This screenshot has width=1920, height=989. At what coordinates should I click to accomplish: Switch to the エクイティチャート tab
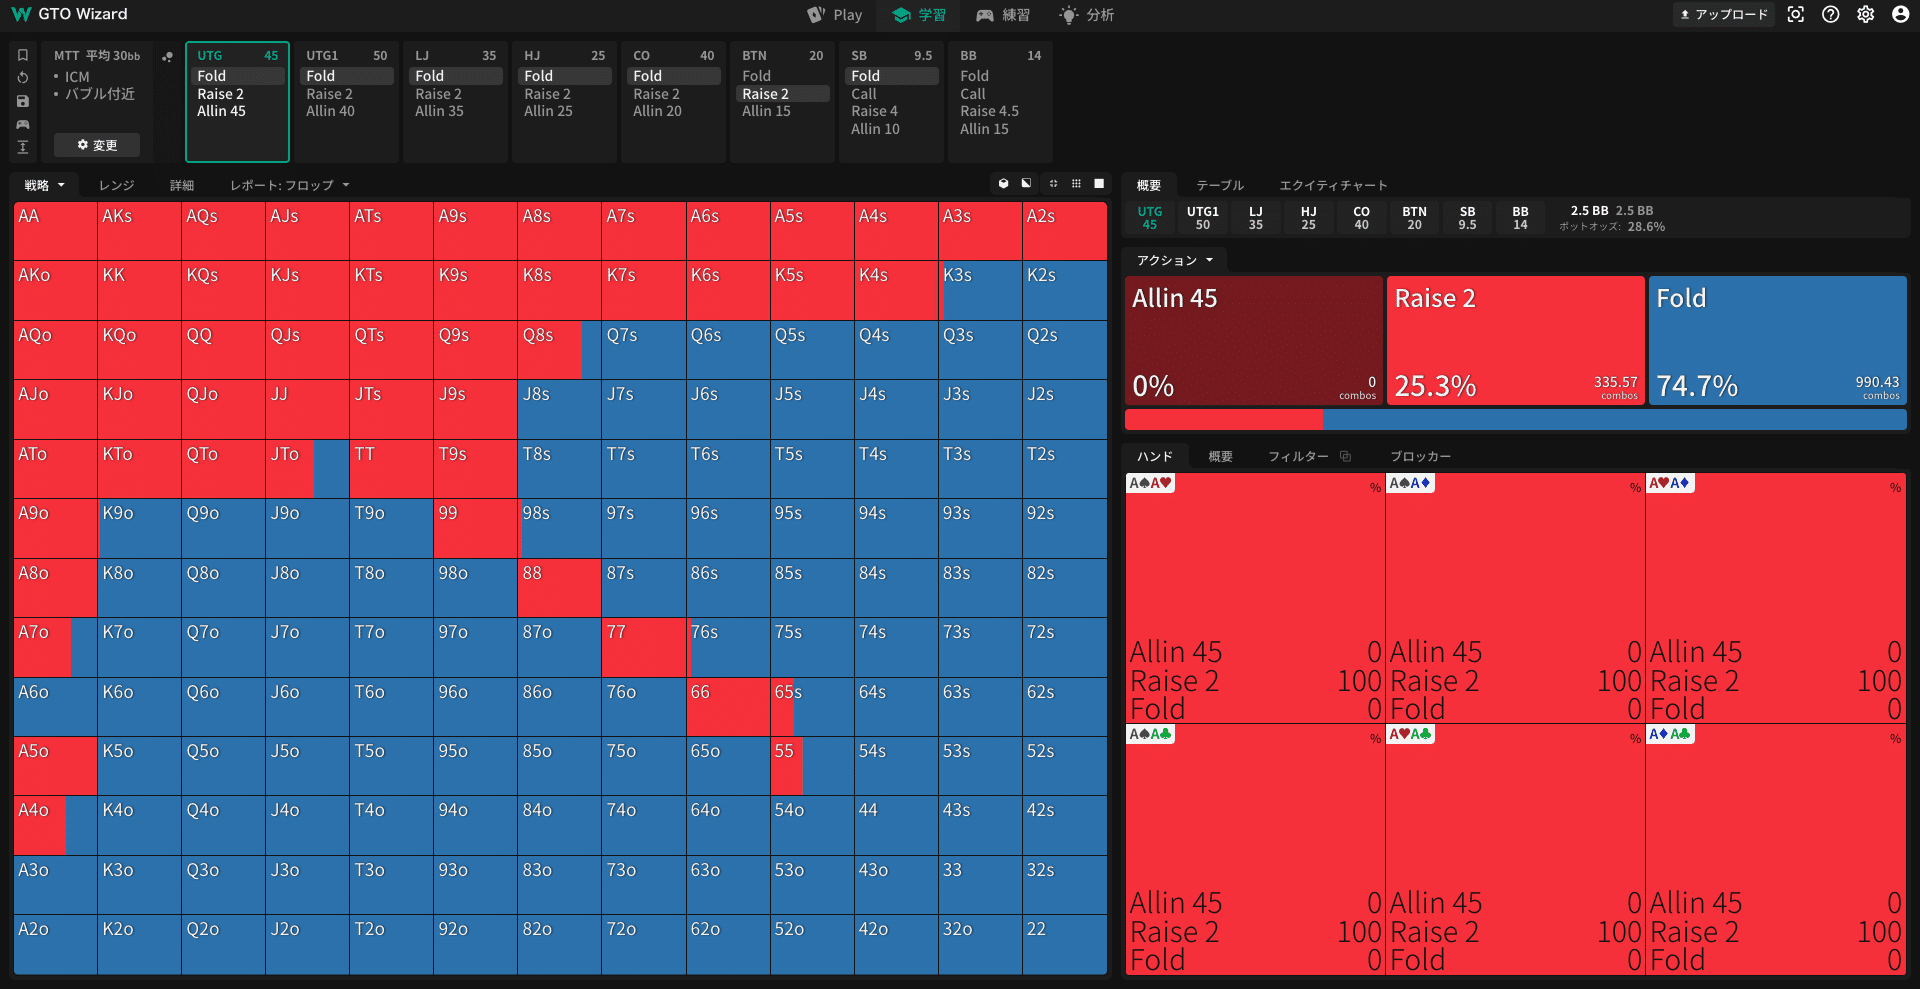coord(1333,185)
